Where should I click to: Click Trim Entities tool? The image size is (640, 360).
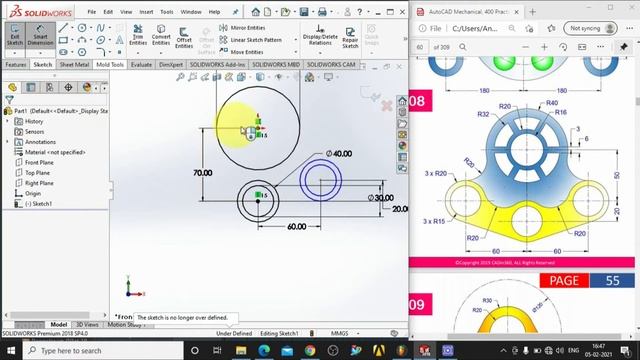[138, 35]
